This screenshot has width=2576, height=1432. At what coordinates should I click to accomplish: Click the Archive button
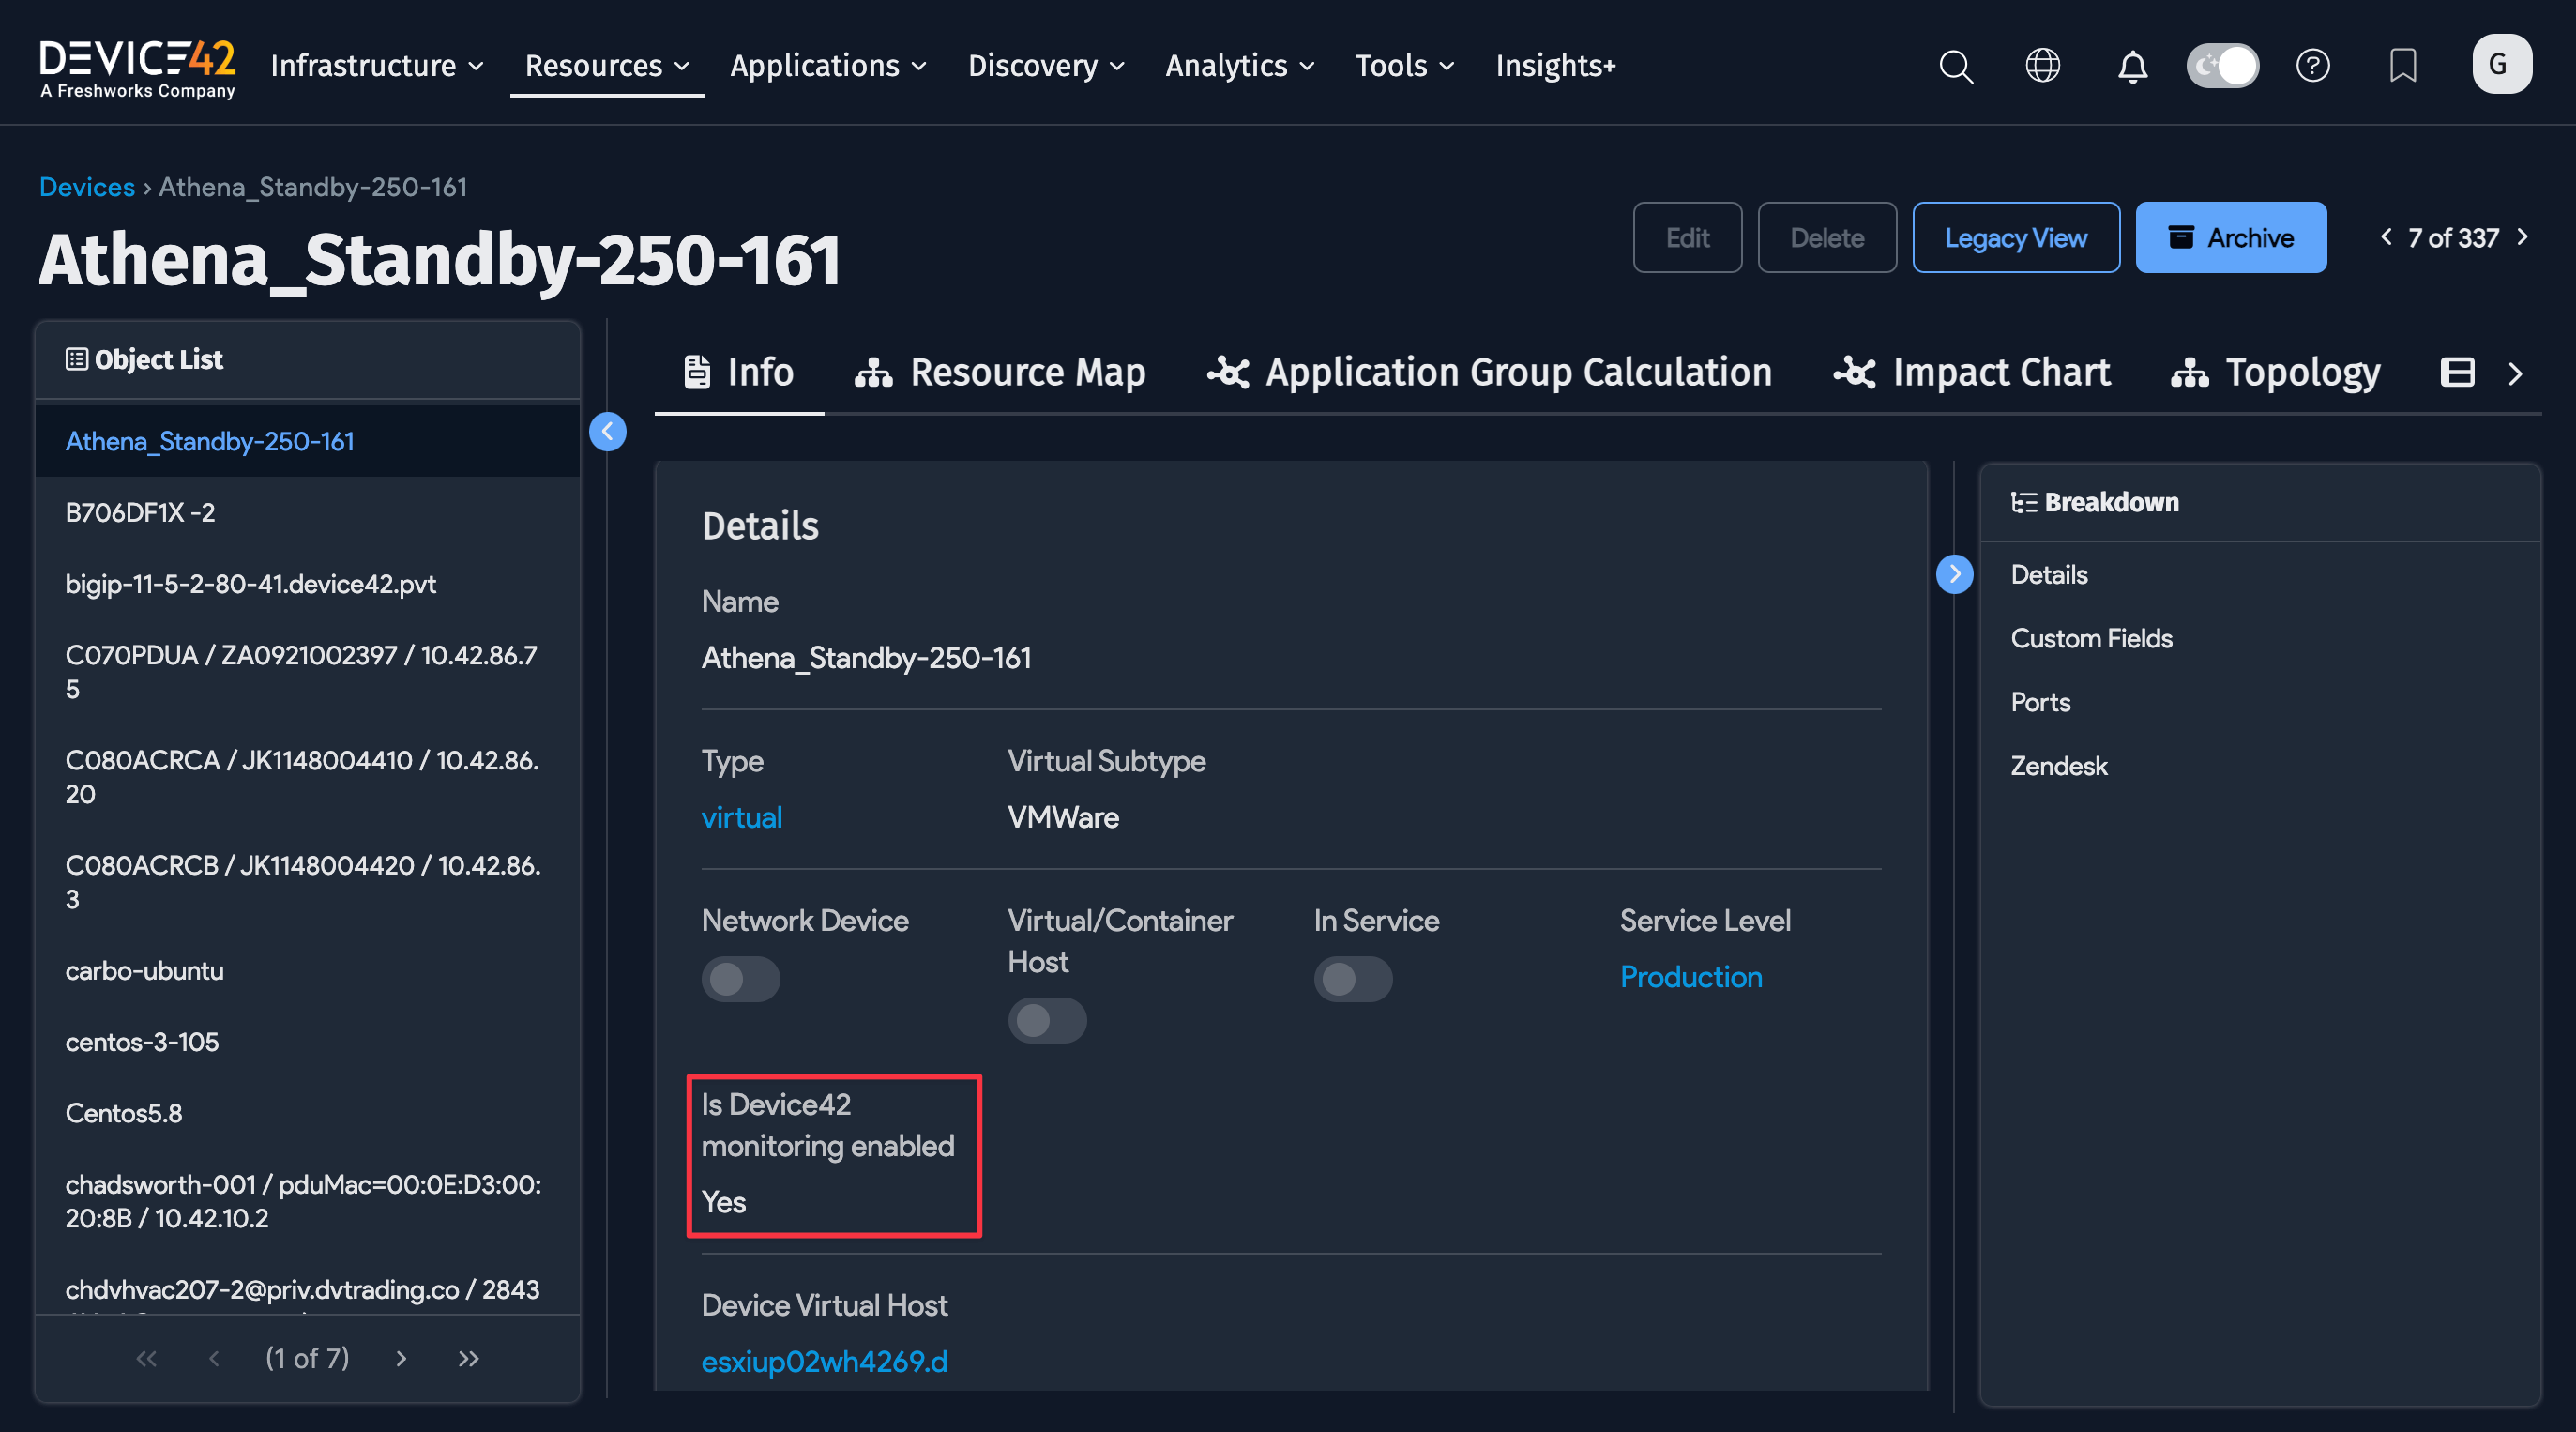(2230, 238)
